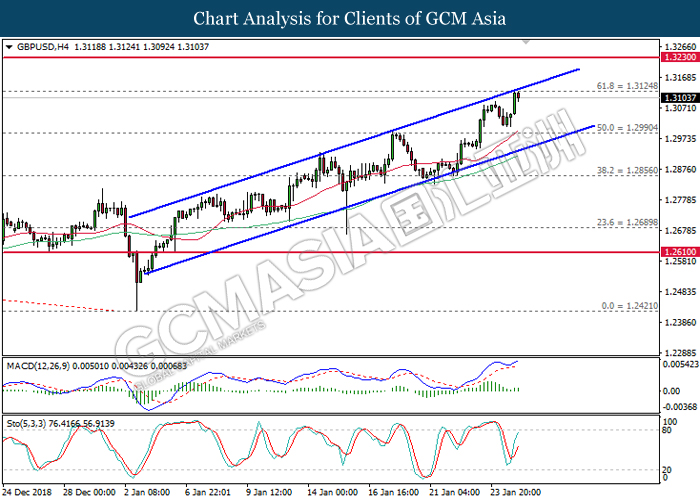The image size is (700, 500).
Task: Click the 28 Dec 00:00 time label
Action: click(89, 492)
